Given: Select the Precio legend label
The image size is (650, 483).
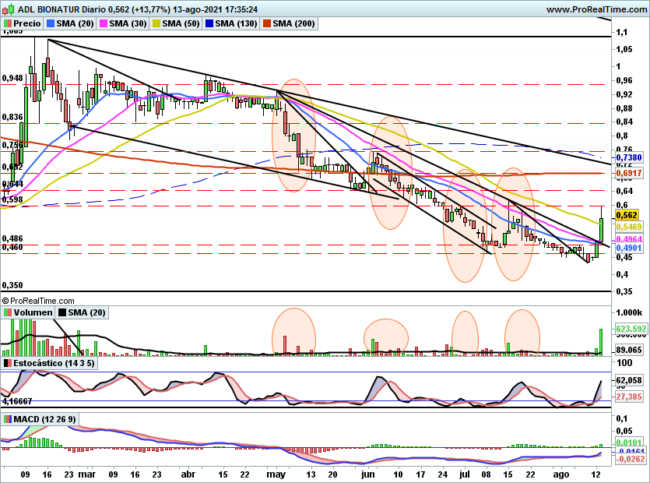Looking at the screenshot, I should (x=27, y=24).
